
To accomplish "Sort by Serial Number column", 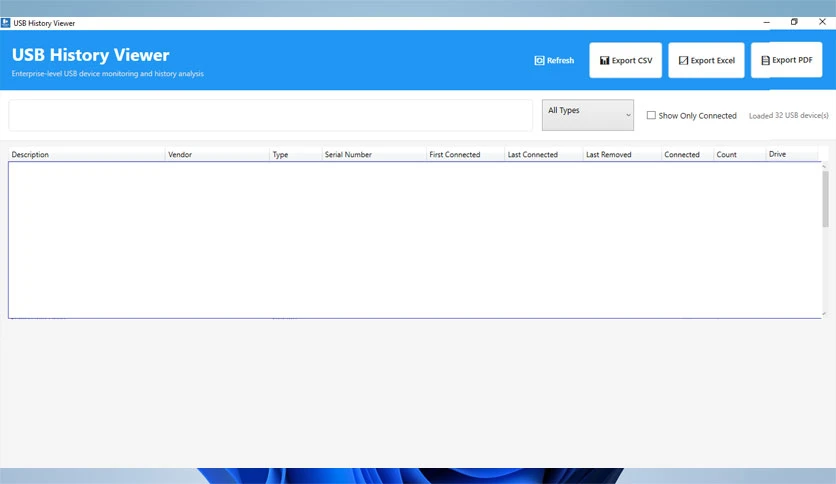I will coord(374,155).
